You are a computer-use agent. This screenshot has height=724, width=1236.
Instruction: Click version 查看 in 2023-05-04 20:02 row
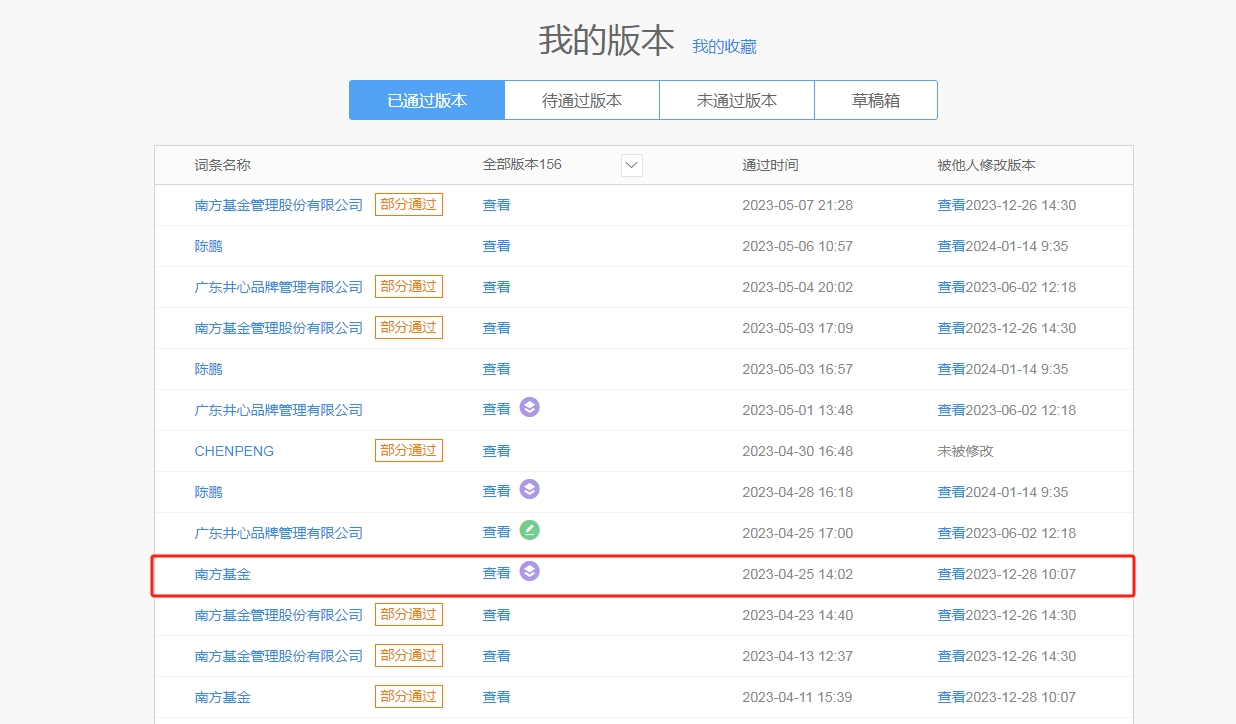pyautogui.click(x=497, y=287)
